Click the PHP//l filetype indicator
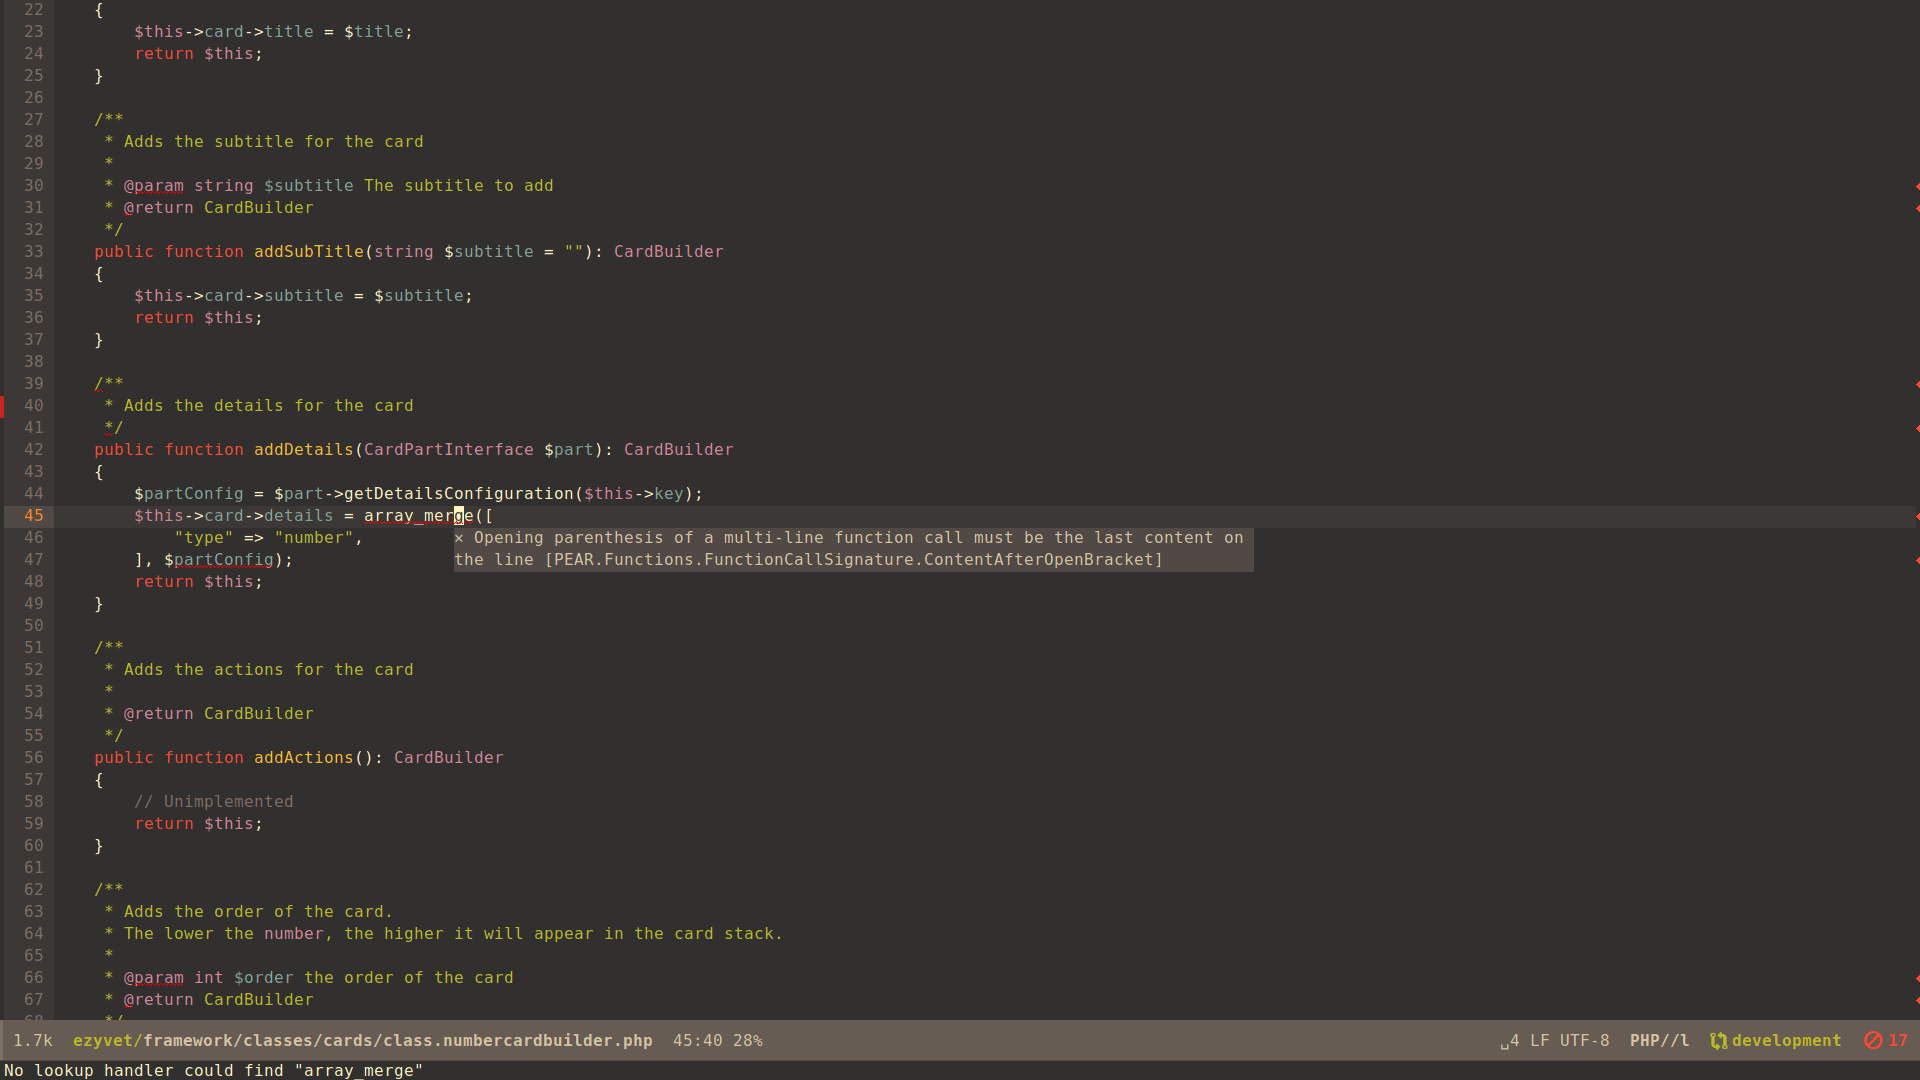Image resolution: width=1920 pixels, height=1080 pixels. click(x=1659, y=1040)
